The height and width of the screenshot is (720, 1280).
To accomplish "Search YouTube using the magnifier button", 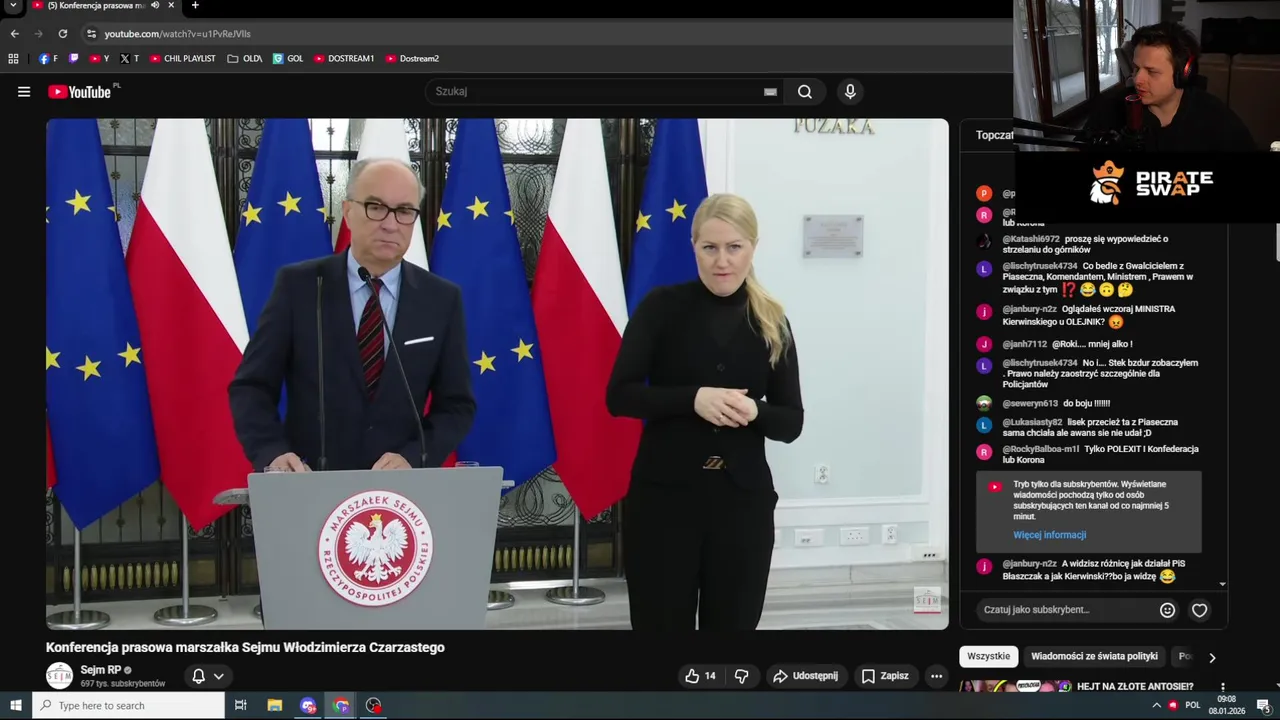I will [805, 92].
